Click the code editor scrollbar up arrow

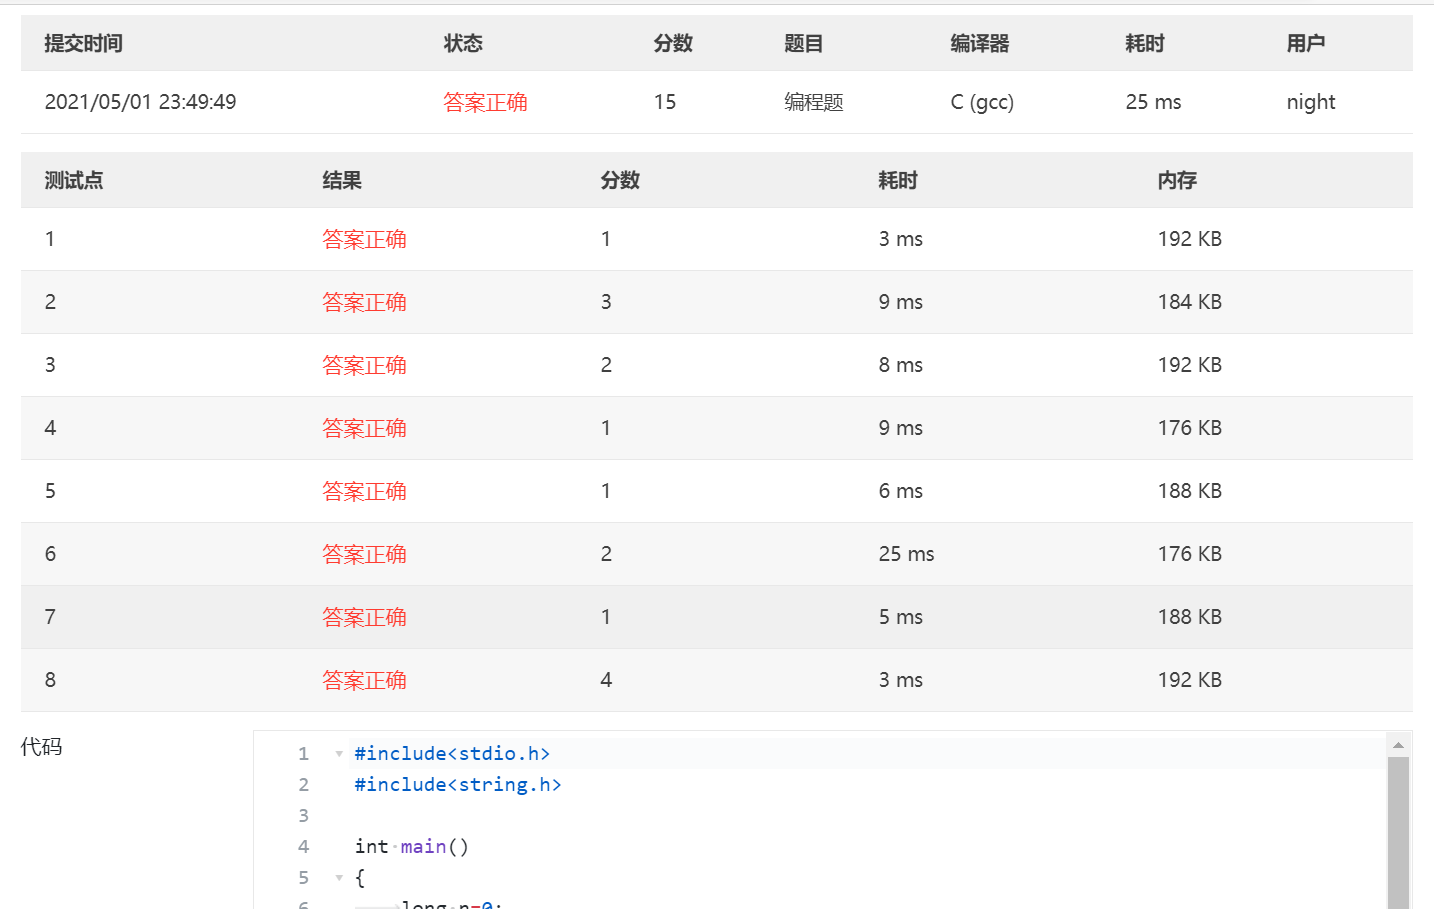coord(1398,744)
